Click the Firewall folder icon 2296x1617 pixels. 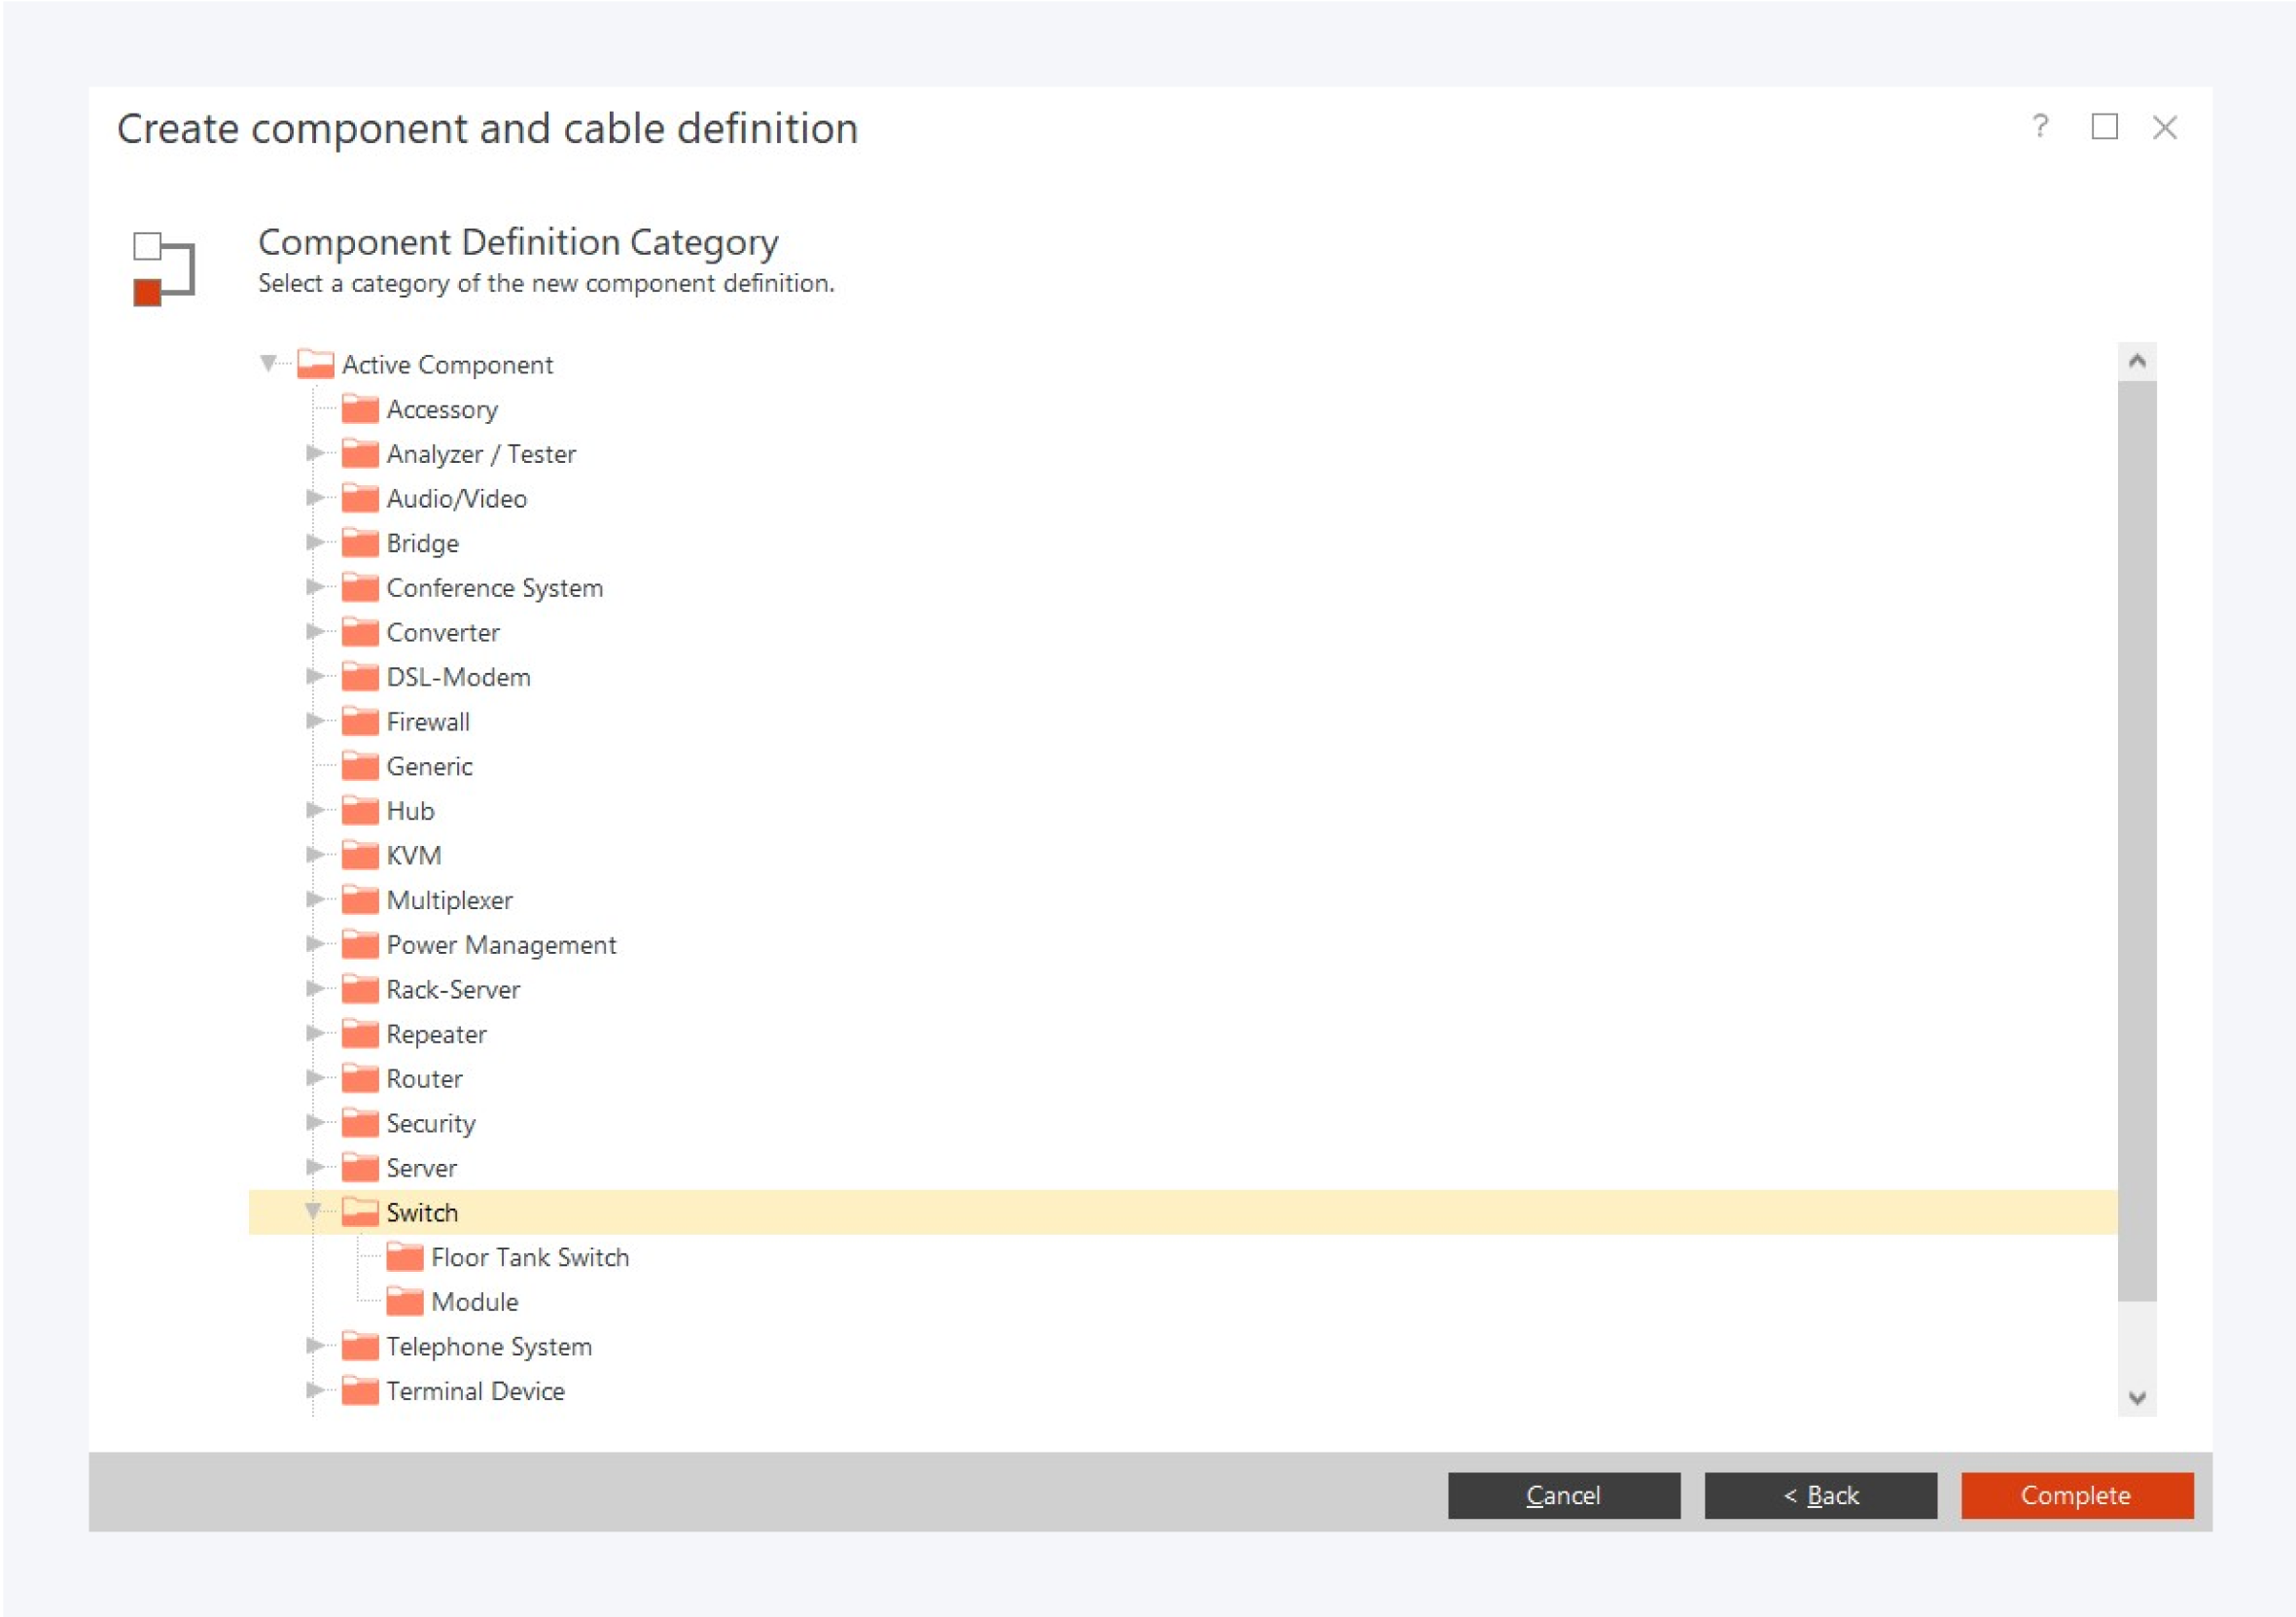(x=360, y=721)
